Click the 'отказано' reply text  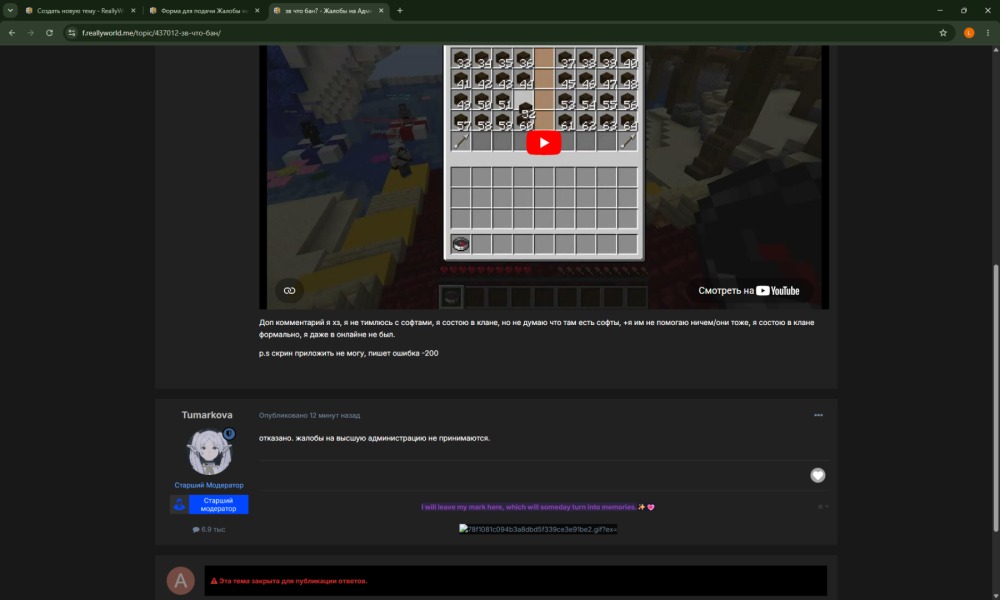click(374, 438)
